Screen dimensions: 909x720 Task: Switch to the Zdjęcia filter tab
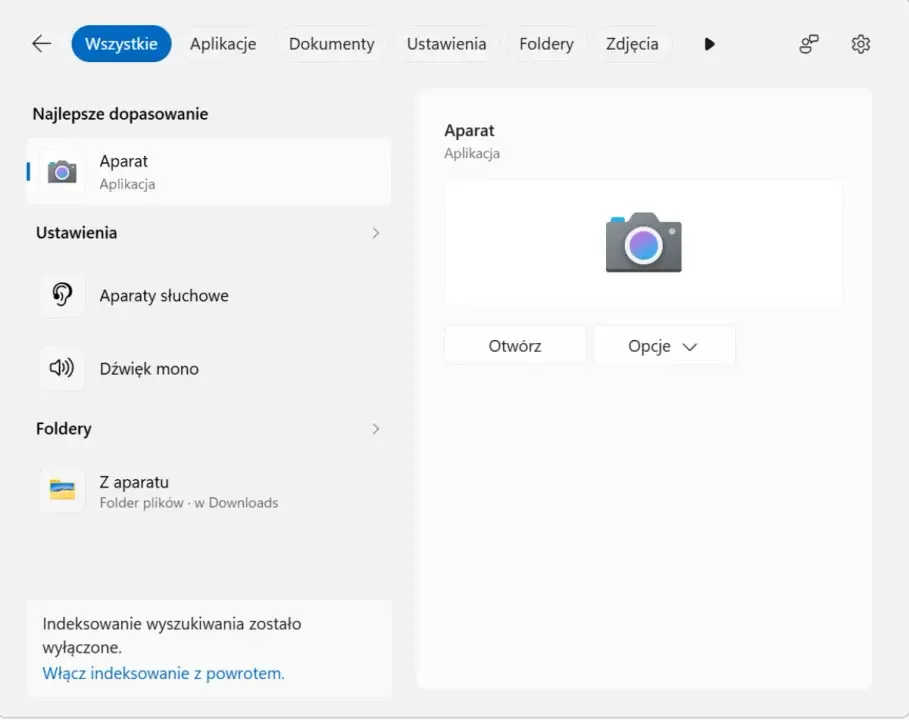[x=632, y=44]
